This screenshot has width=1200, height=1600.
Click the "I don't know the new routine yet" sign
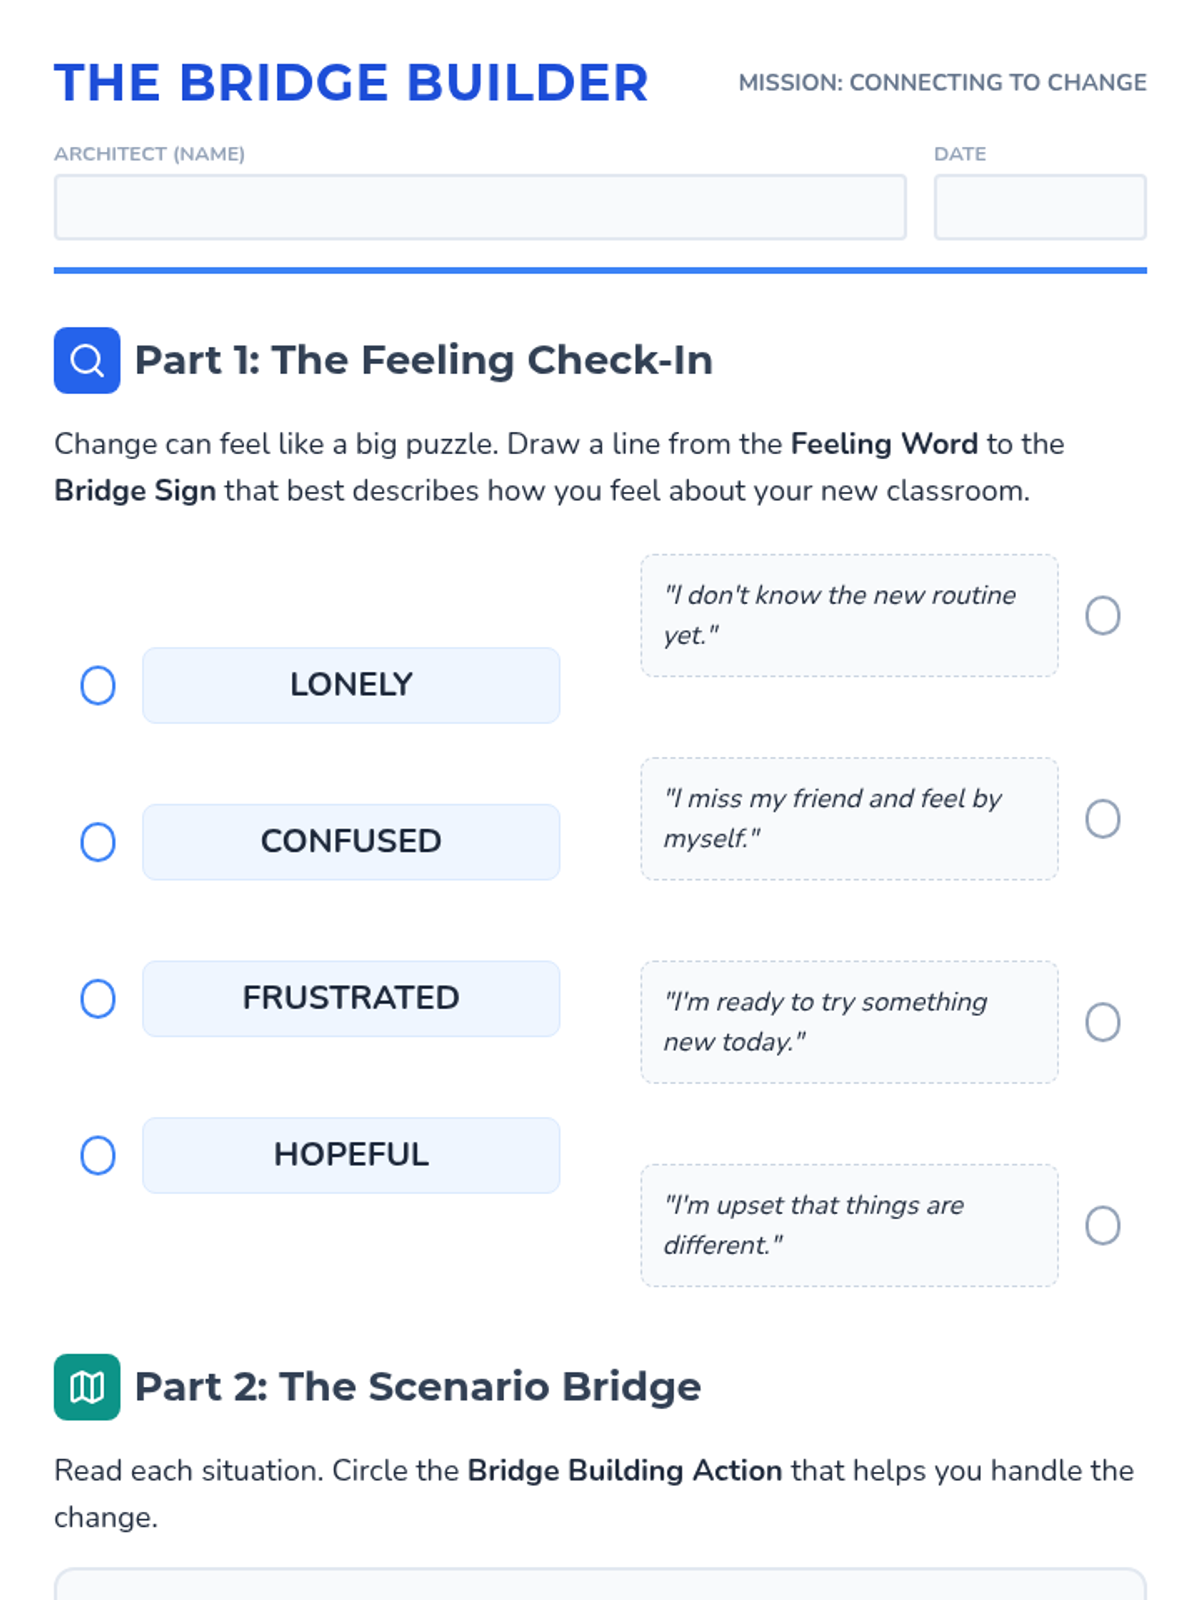click(x=849, y=616)
